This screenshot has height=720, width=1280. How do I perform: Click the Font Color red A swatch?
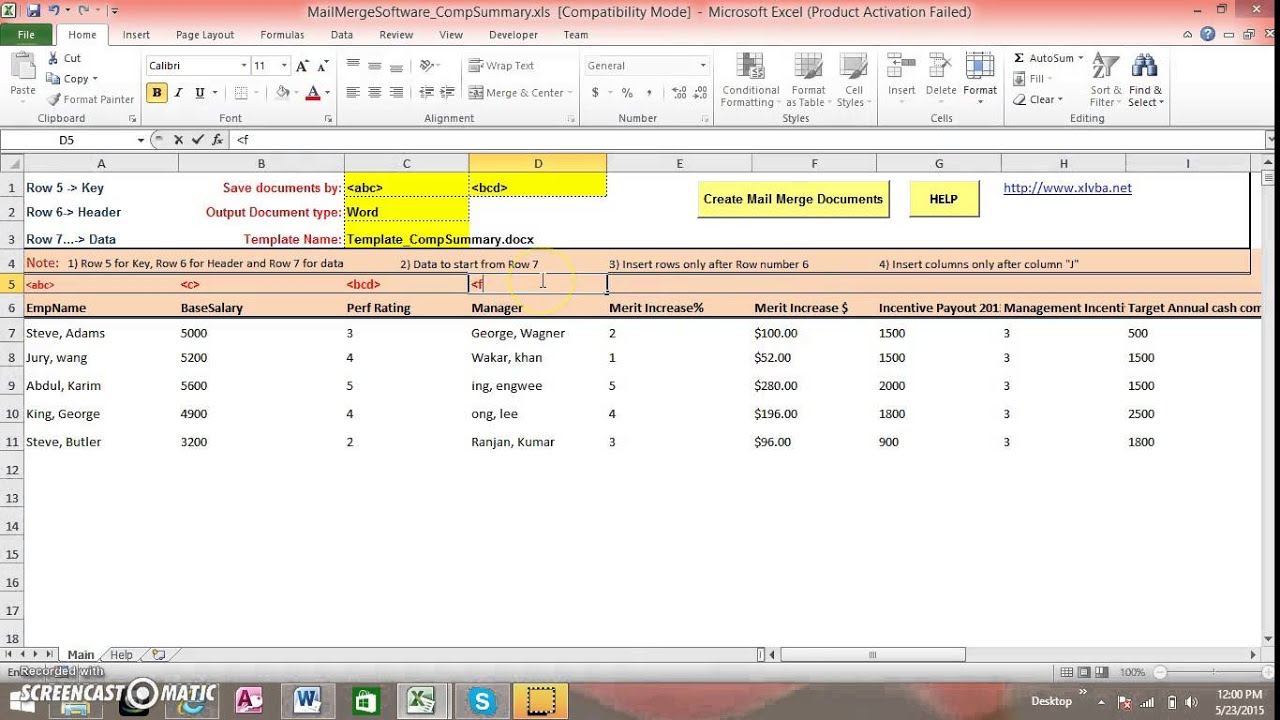pyautogui.click(x=313, y=93)
